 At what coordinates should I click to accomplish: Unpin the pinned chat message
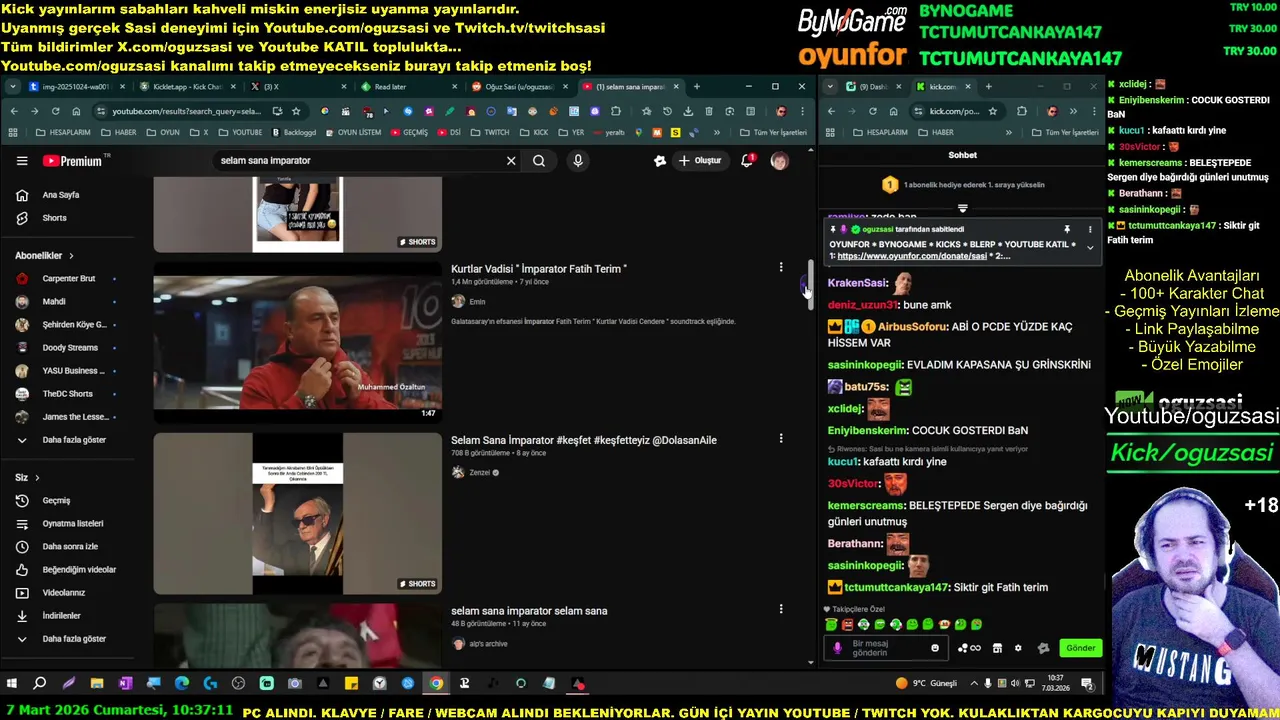point(1067,230)
